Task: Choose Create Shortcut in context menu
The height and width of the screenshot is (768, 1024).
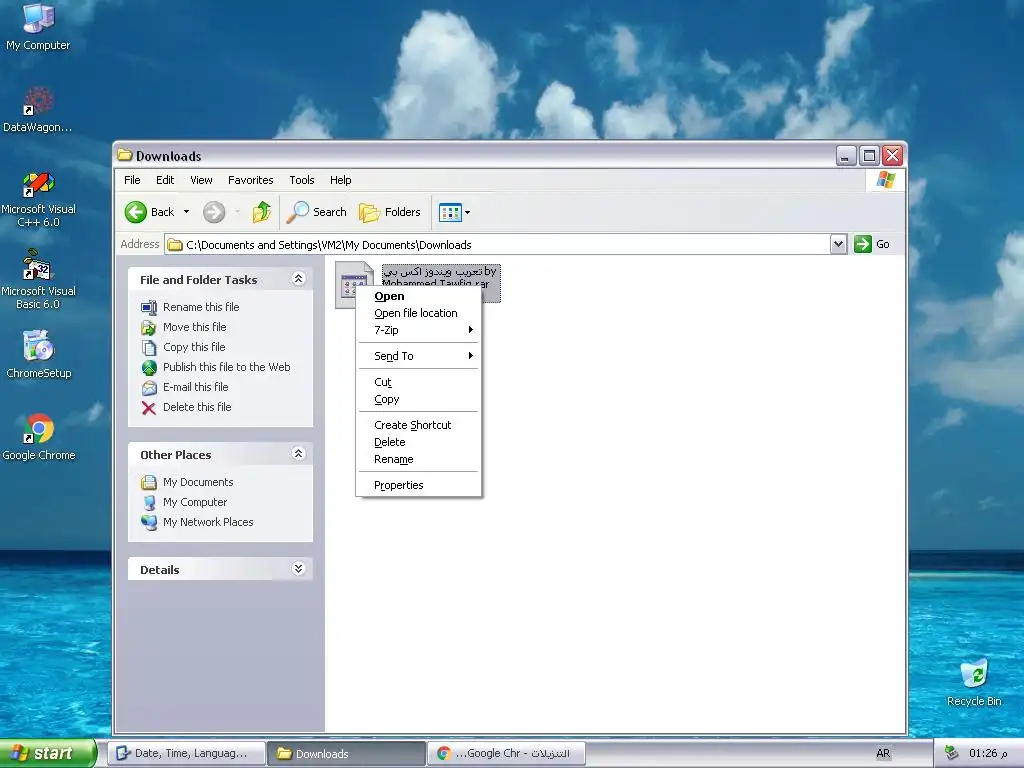Action: coord(418,425)
